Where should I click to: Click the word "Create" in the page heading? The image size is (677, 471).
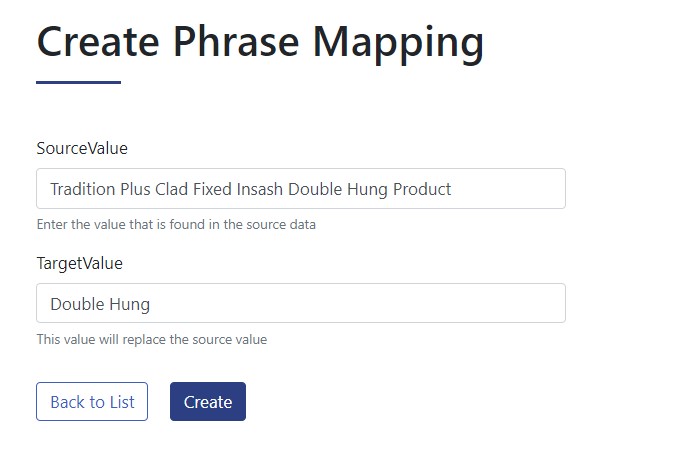[98, 42]
